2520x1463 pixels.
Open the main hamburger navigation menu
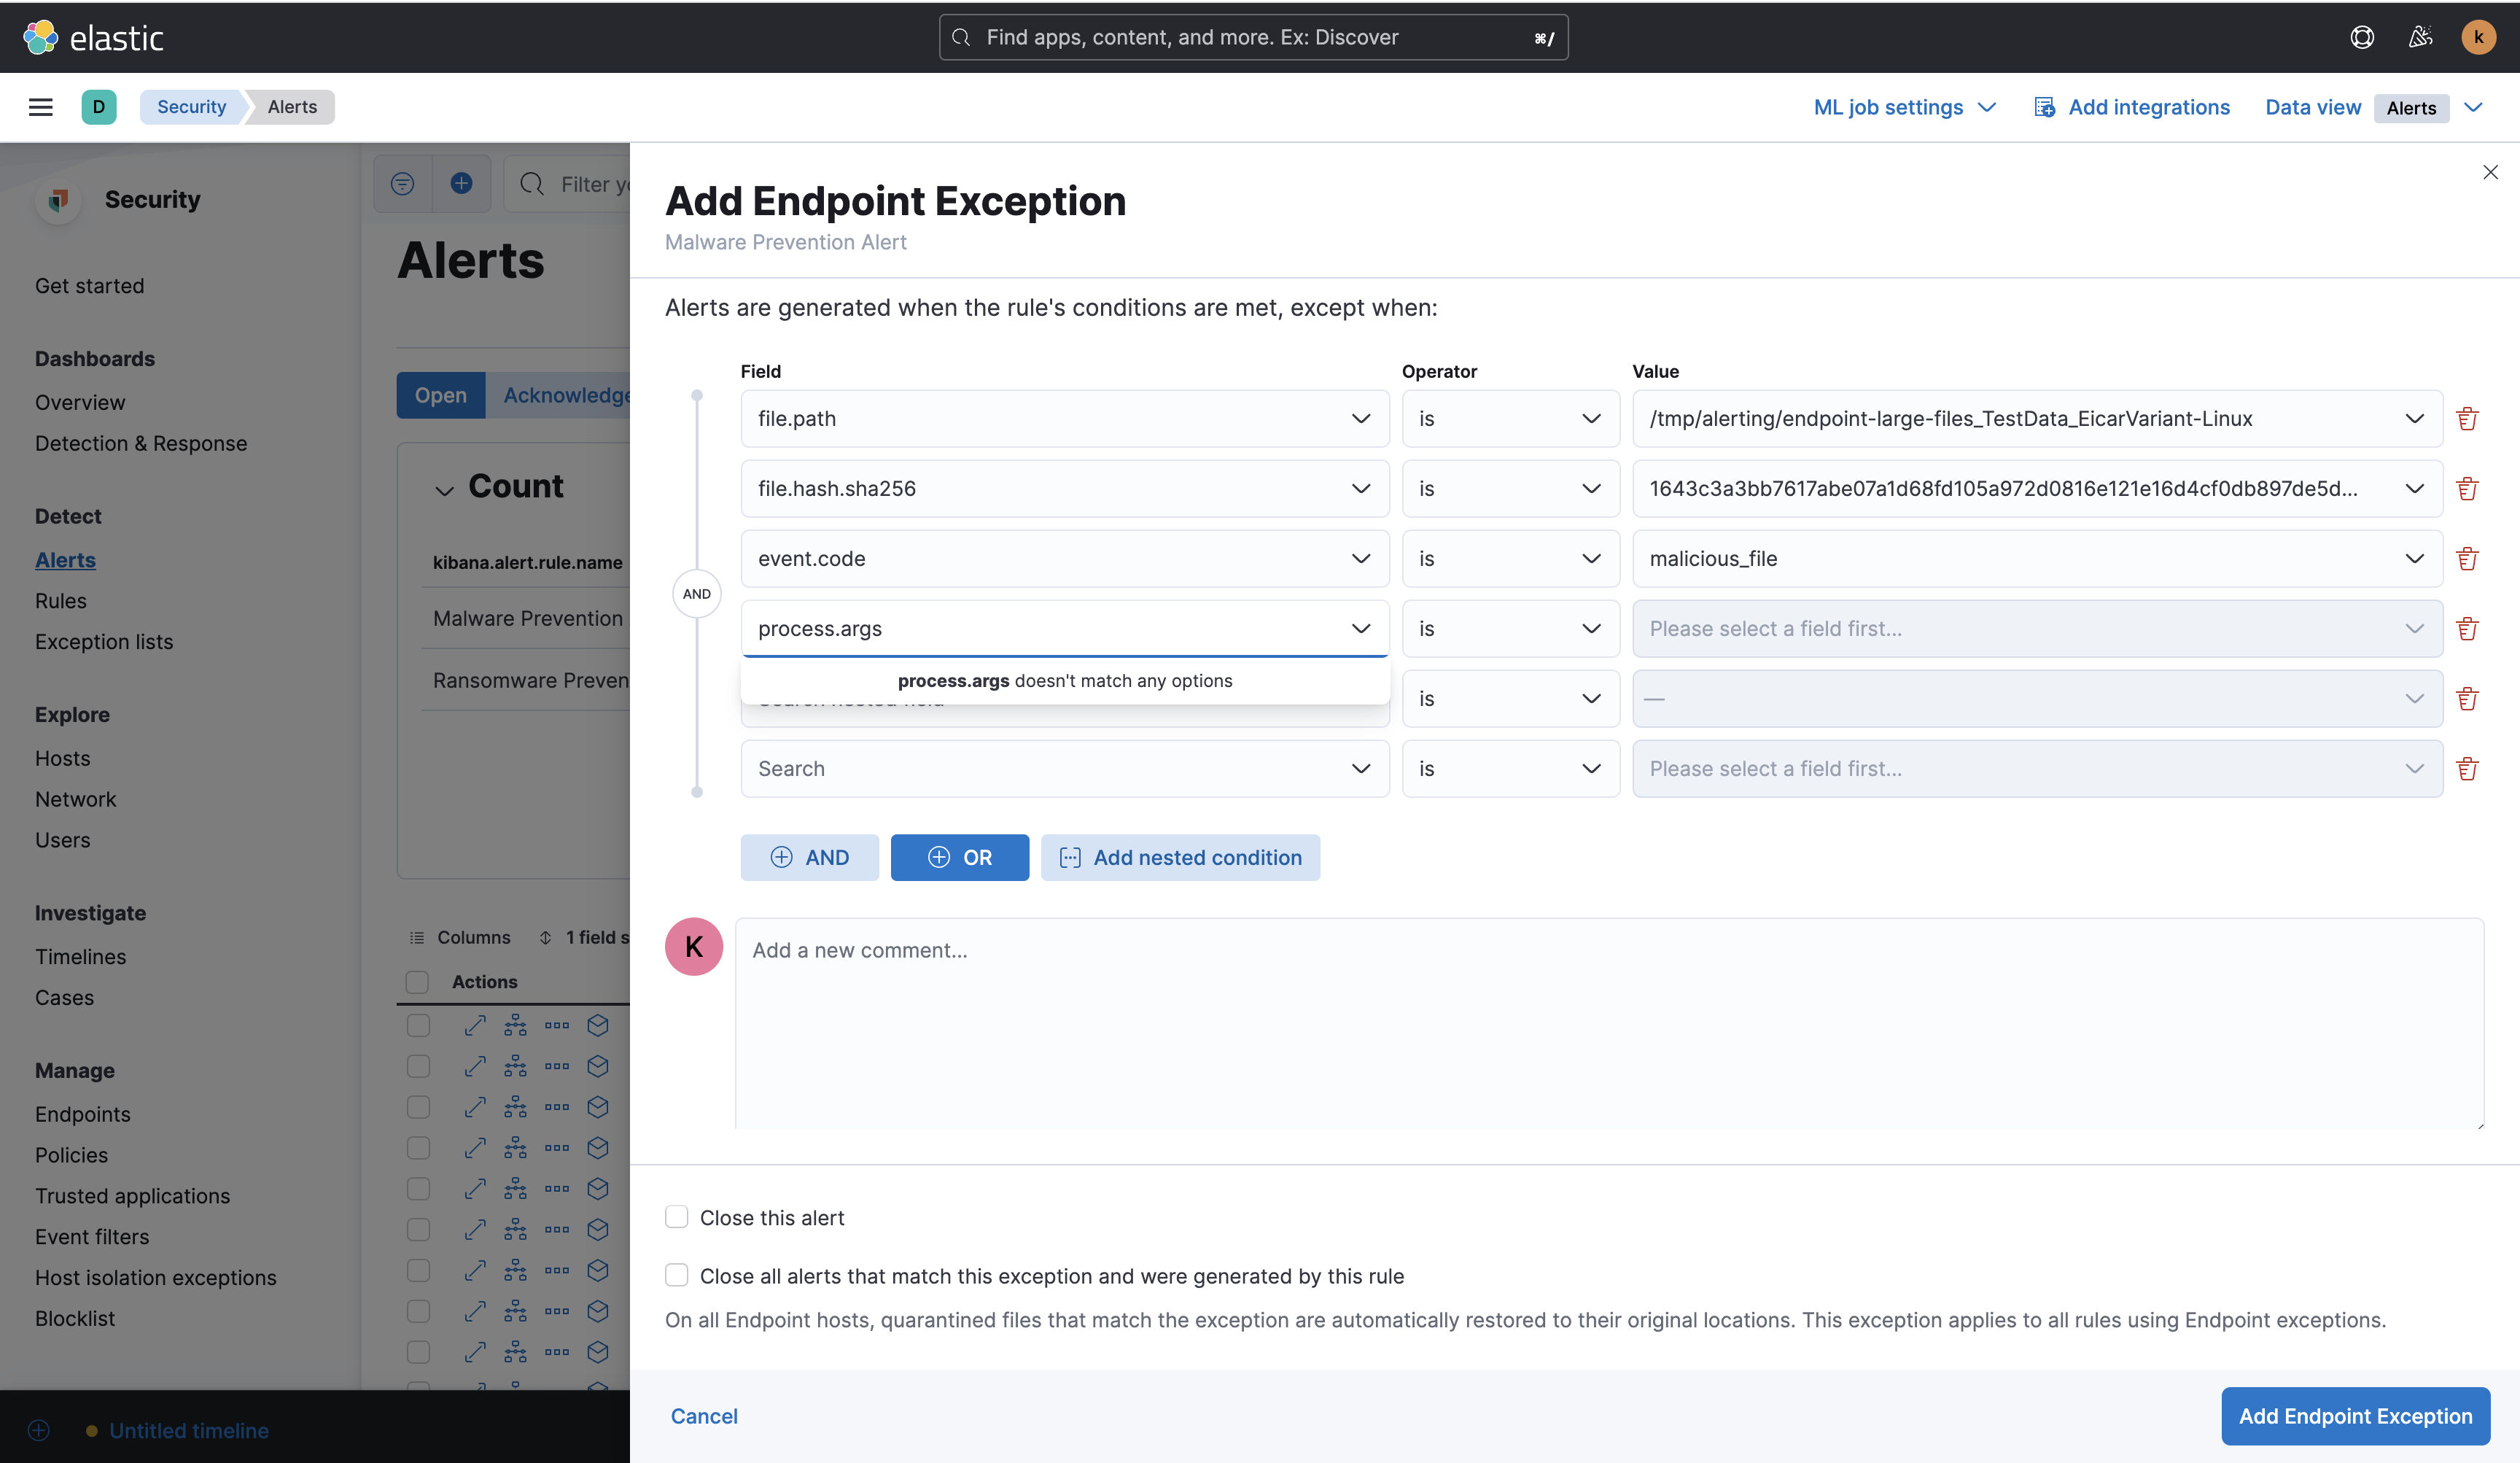pyautogui.click(x=40, y=107)
